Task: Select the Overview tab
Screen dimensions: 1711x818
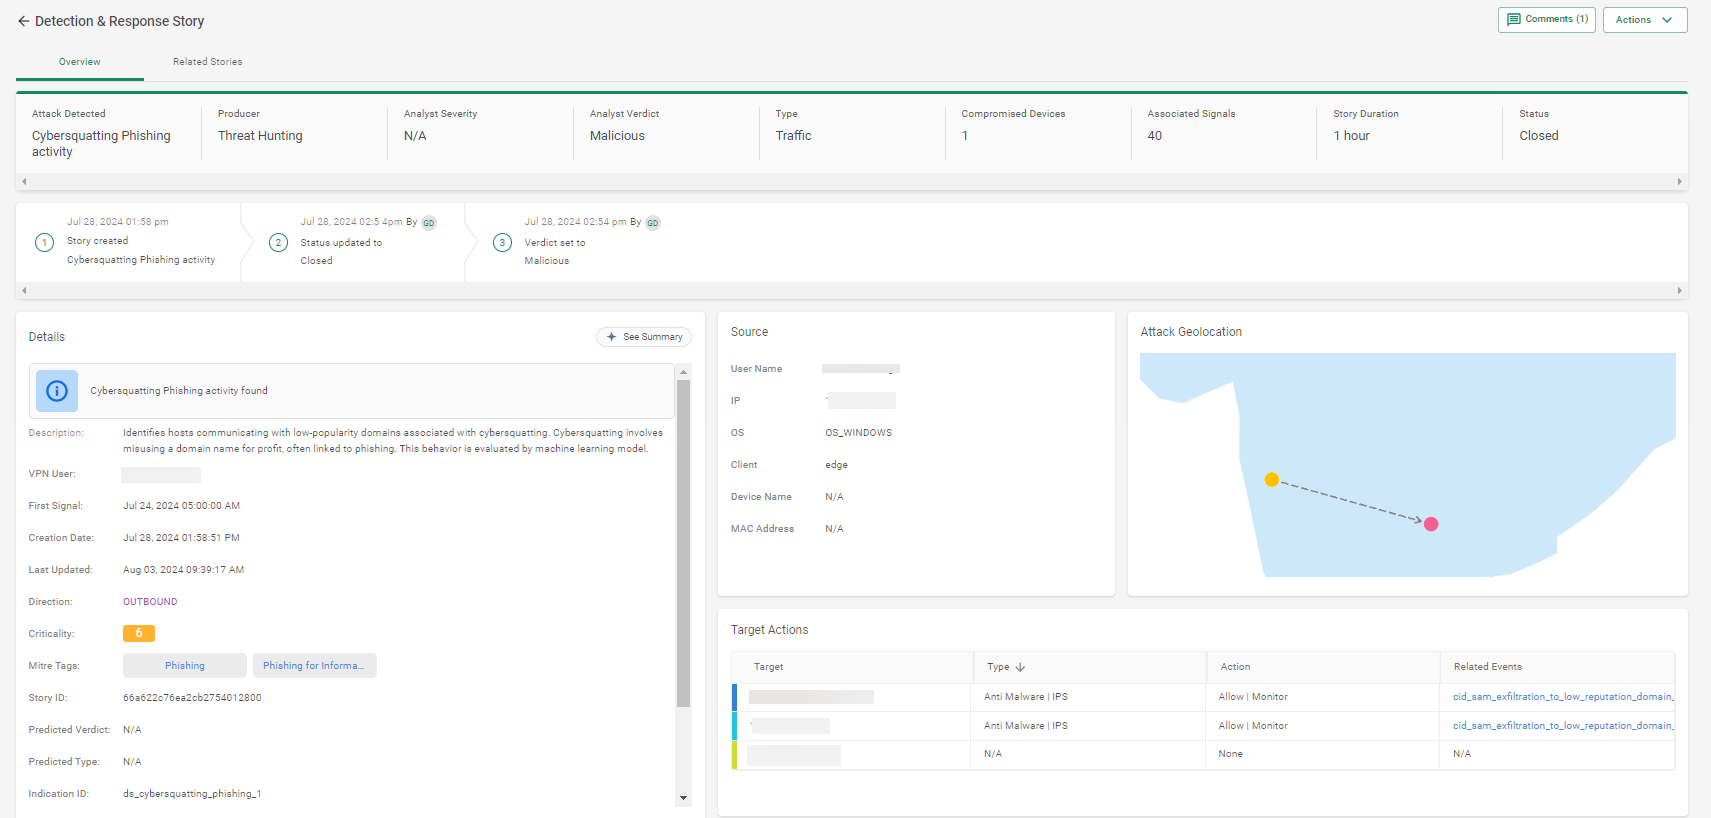Action: 79,62
